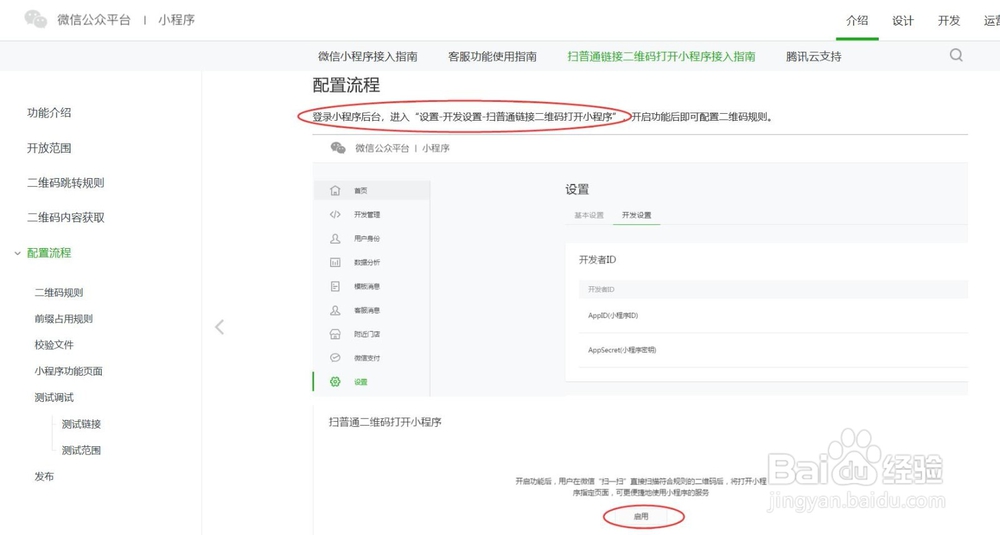The height and width of the screenshot is (535, 1000).
Task: Select 微信小程序接入指南 sub-navigation item
Action: click(367, 56)
